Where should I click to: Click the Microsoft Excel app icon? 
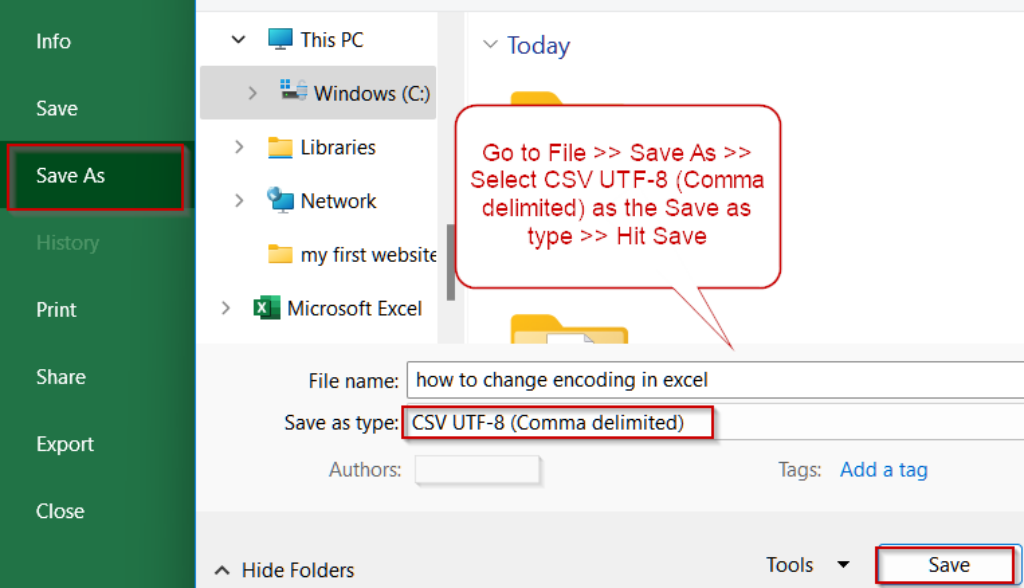pos(266,308)
